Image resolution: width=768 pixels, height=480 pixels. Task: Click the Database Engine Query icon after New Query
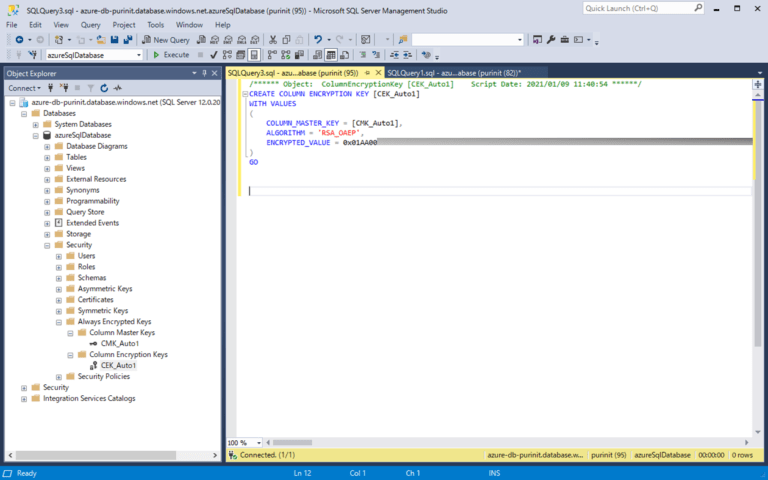201,40
